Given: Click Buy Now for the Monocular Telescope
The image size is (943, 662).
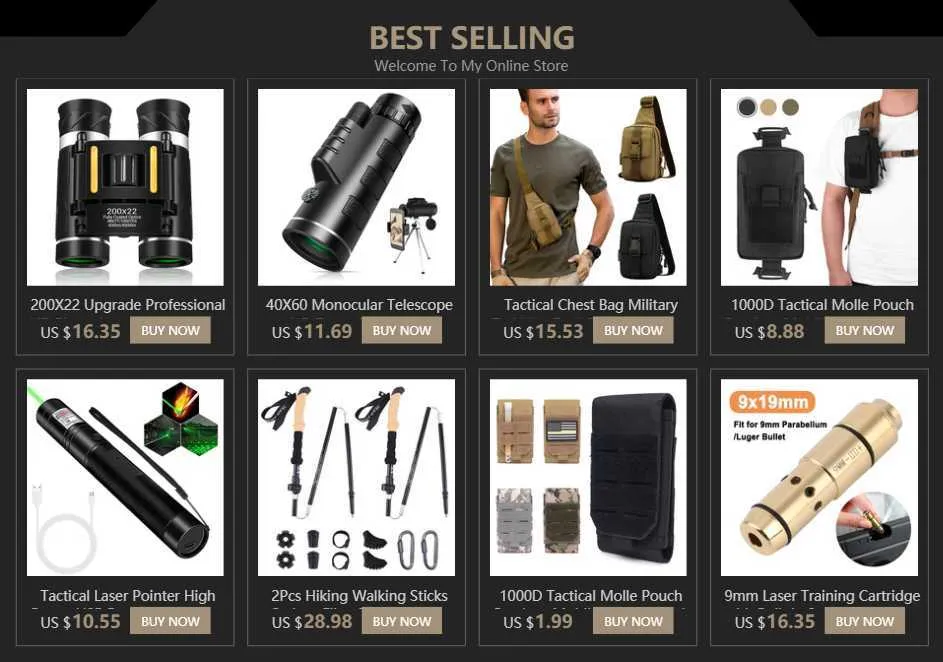Looking at the screenshot, I should pyautogui.click(x=402, y=331).
